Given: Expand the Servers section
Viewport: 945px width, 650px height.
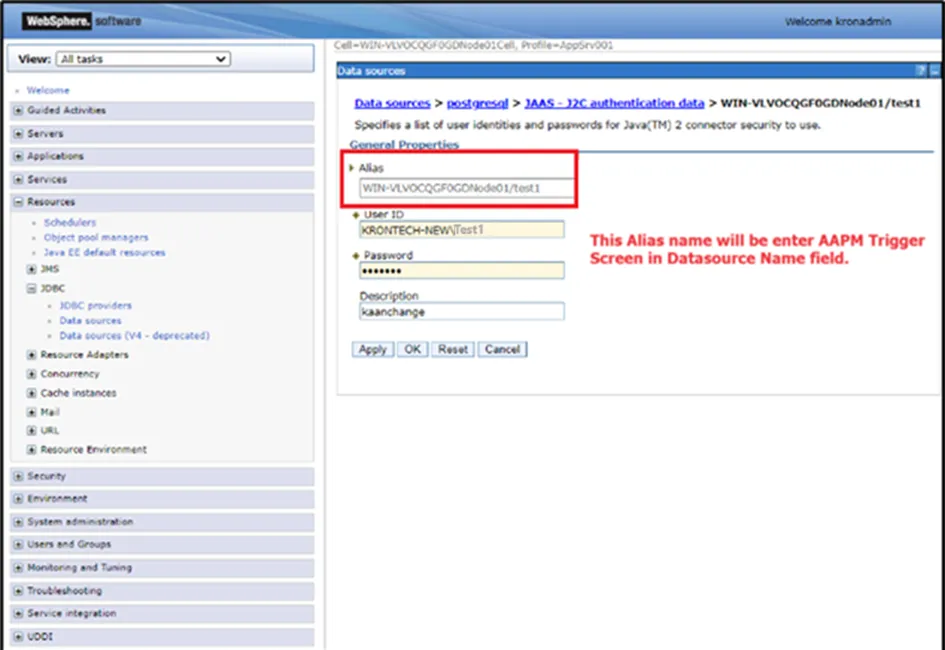Looking at the screenshot, I should point(18,134).
